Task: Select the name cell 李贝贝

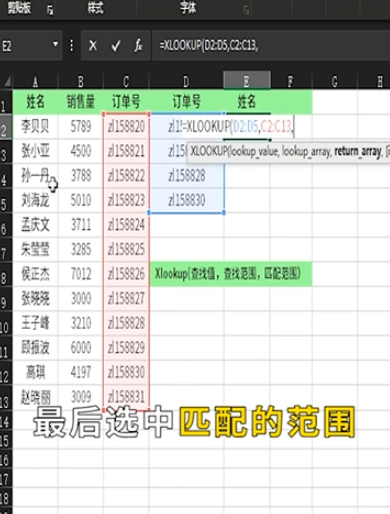Action: point(35,127)
